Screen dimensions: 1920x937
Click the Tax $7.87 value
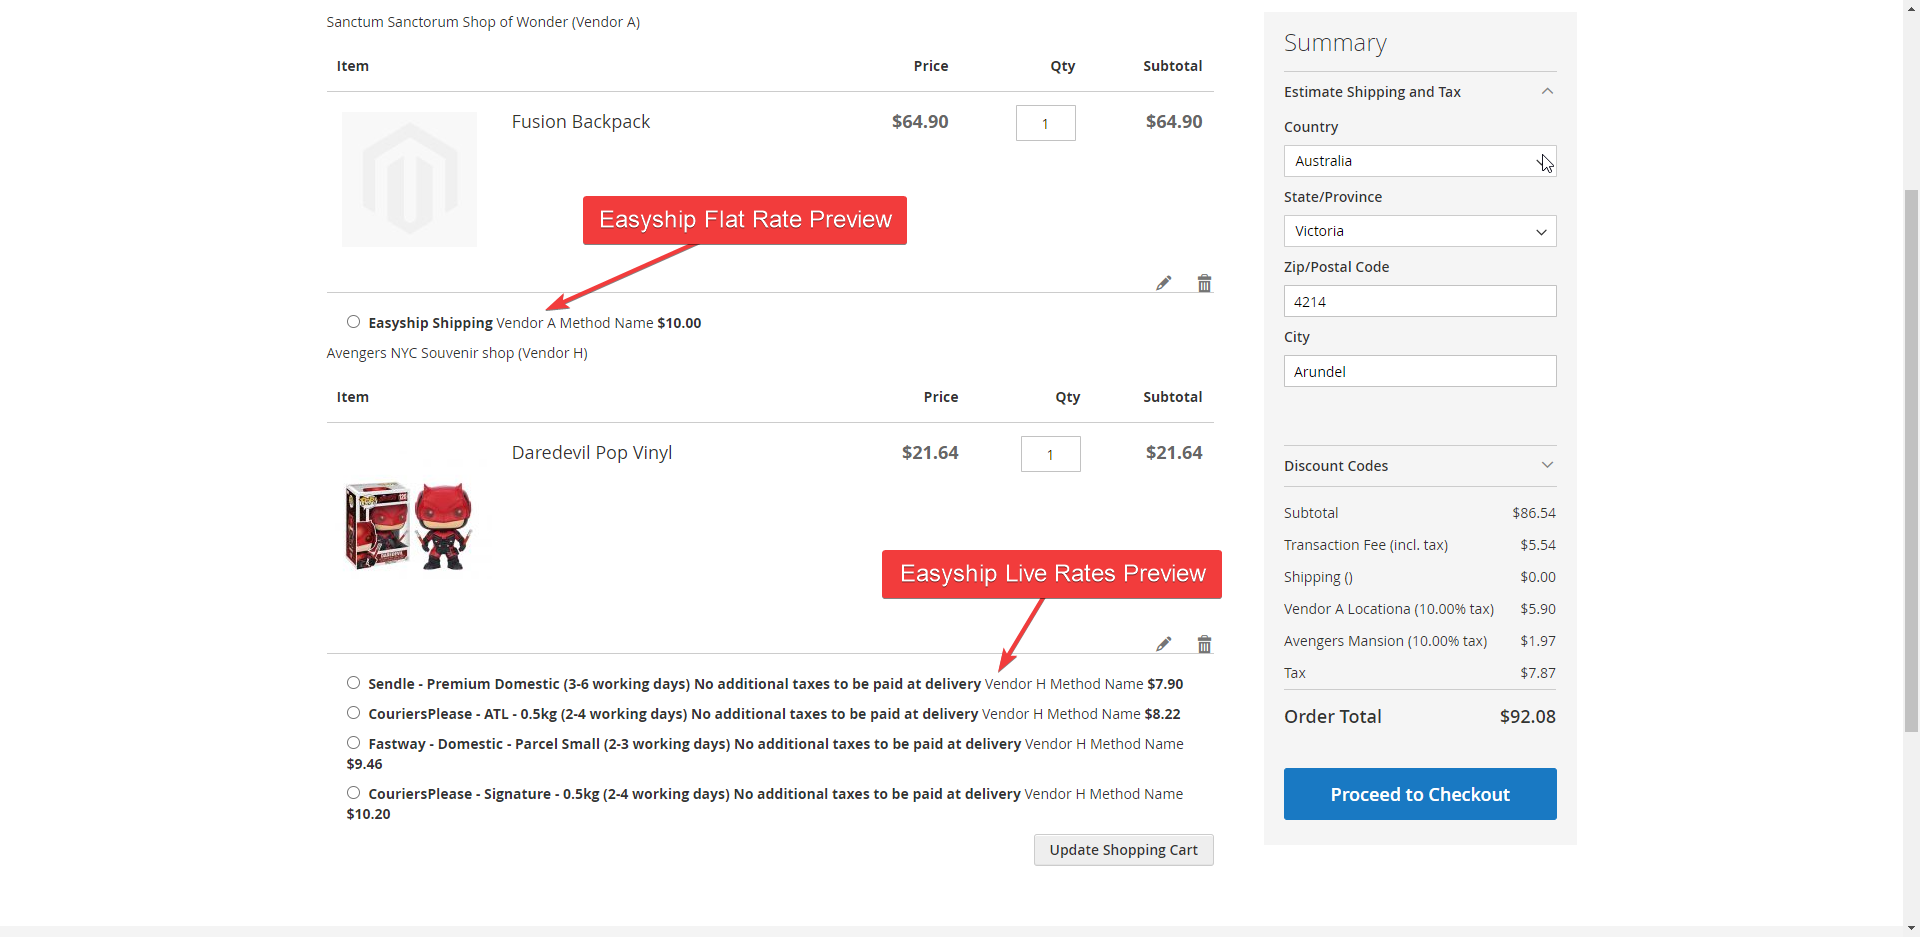point(1538,673)
